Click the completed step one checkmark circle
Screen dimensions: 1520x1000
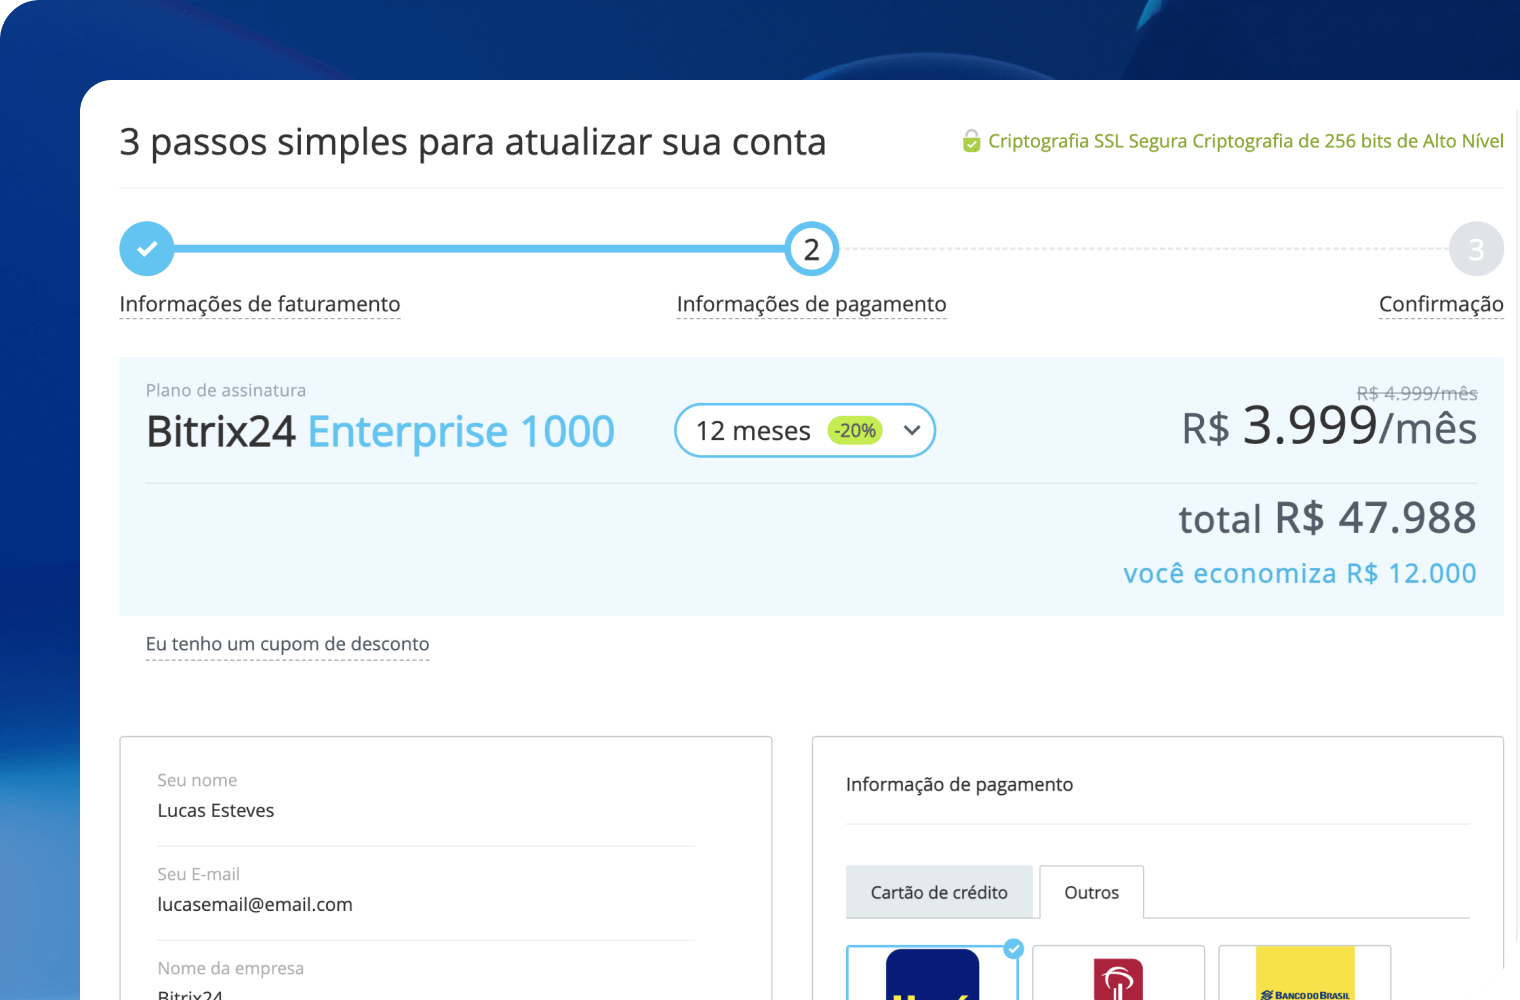[x=147, y=249]
